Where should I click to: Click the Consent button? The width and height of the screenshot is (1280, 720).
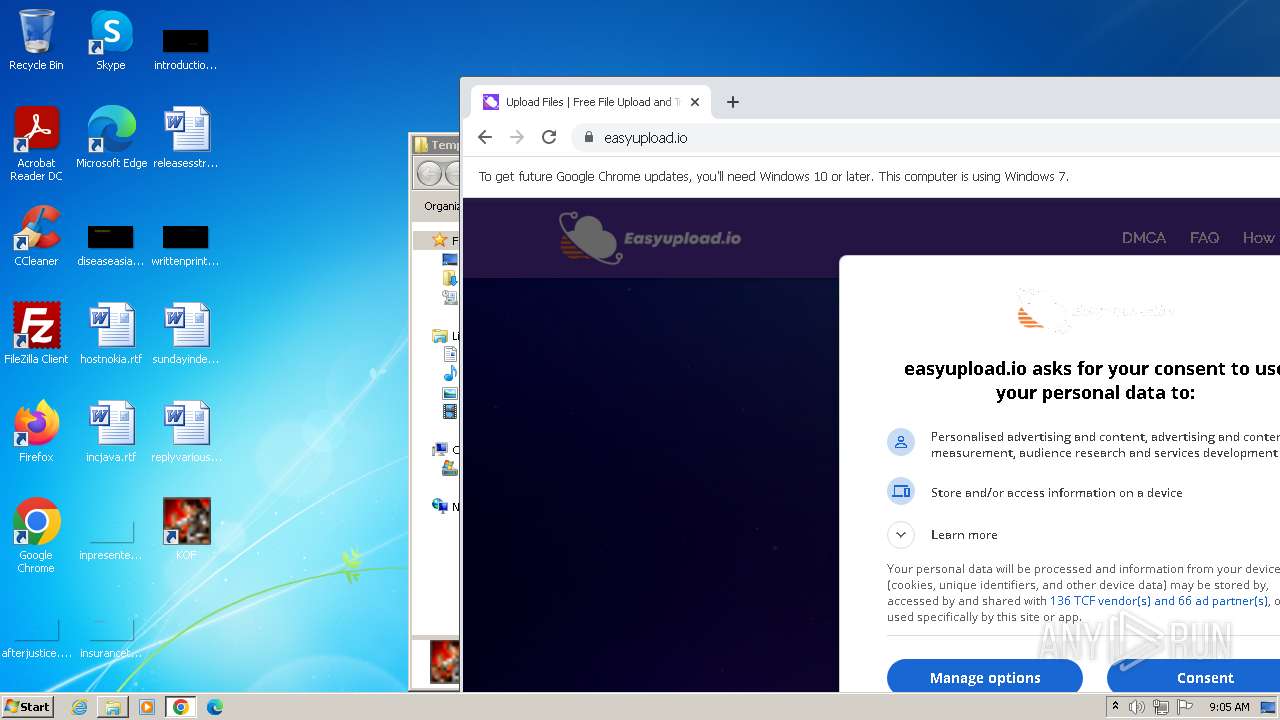pyautogui.click(x=1194, y=677)
